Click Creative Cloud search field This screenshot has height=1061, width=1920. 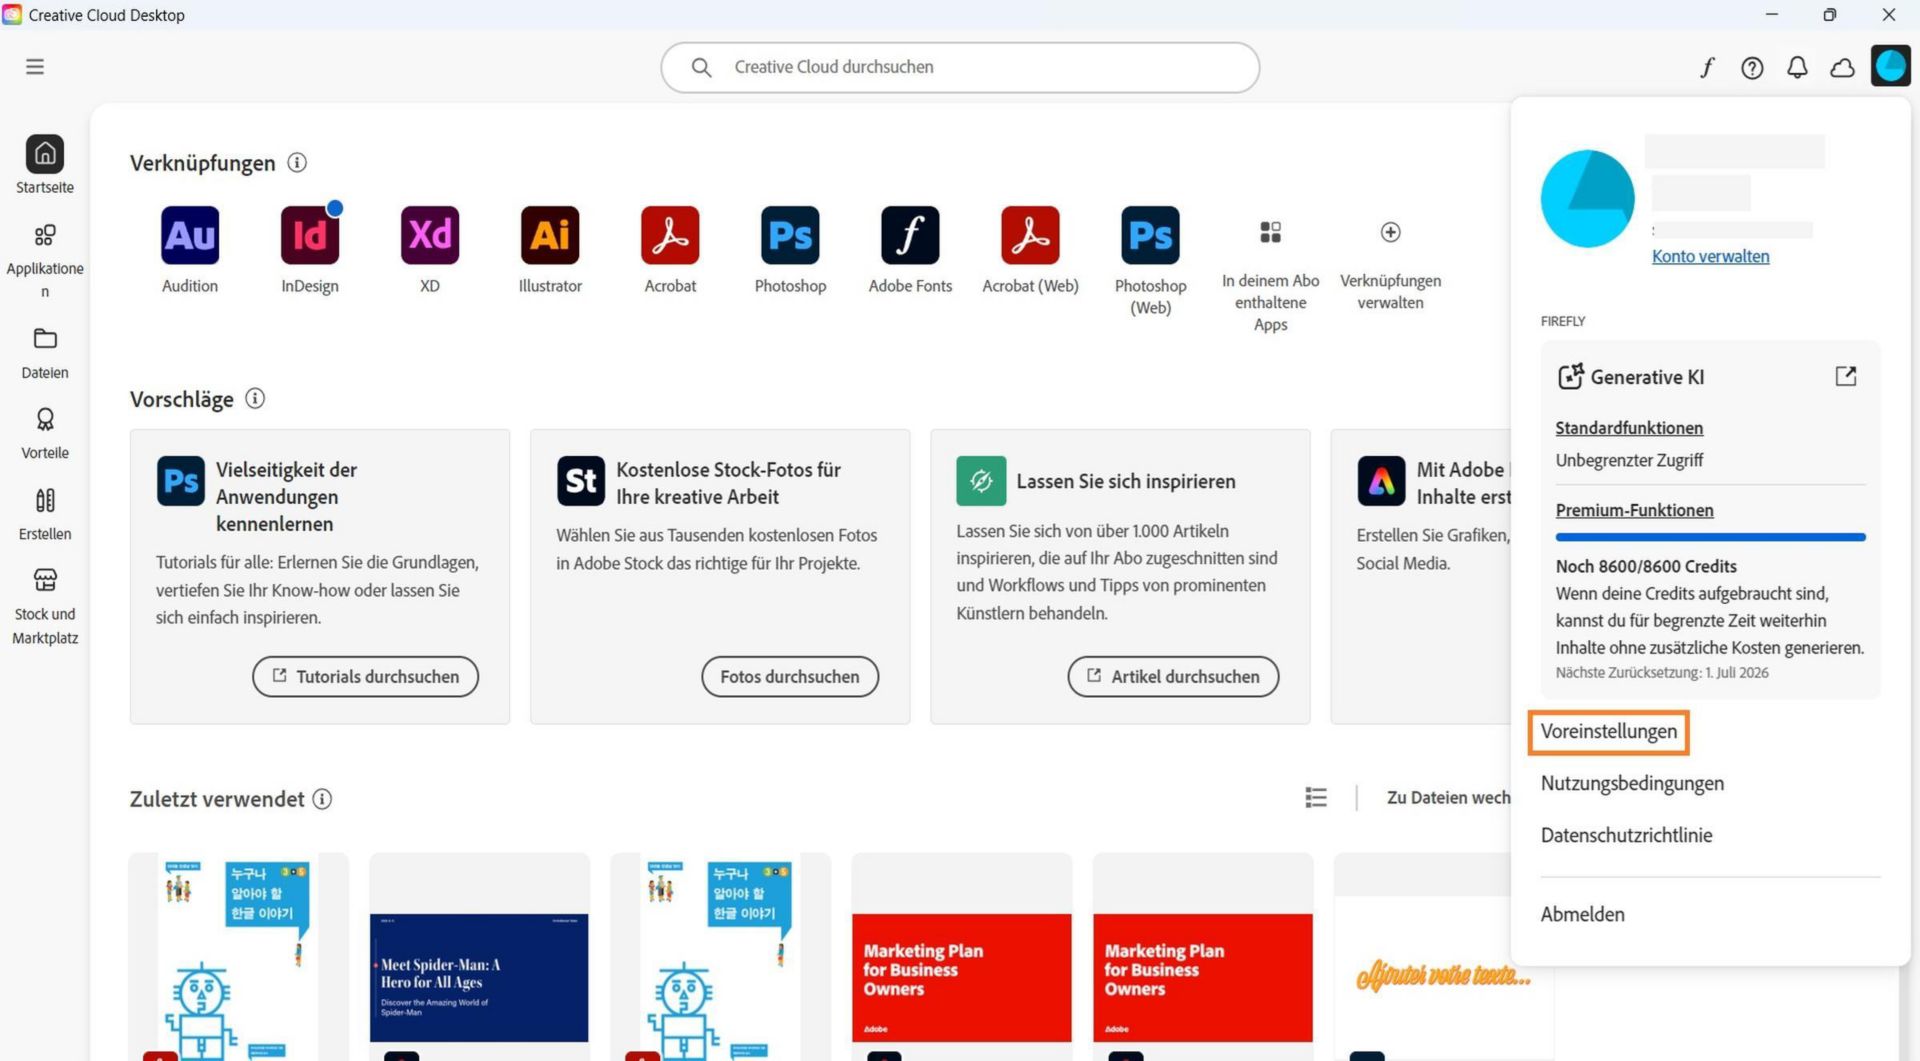960,67
